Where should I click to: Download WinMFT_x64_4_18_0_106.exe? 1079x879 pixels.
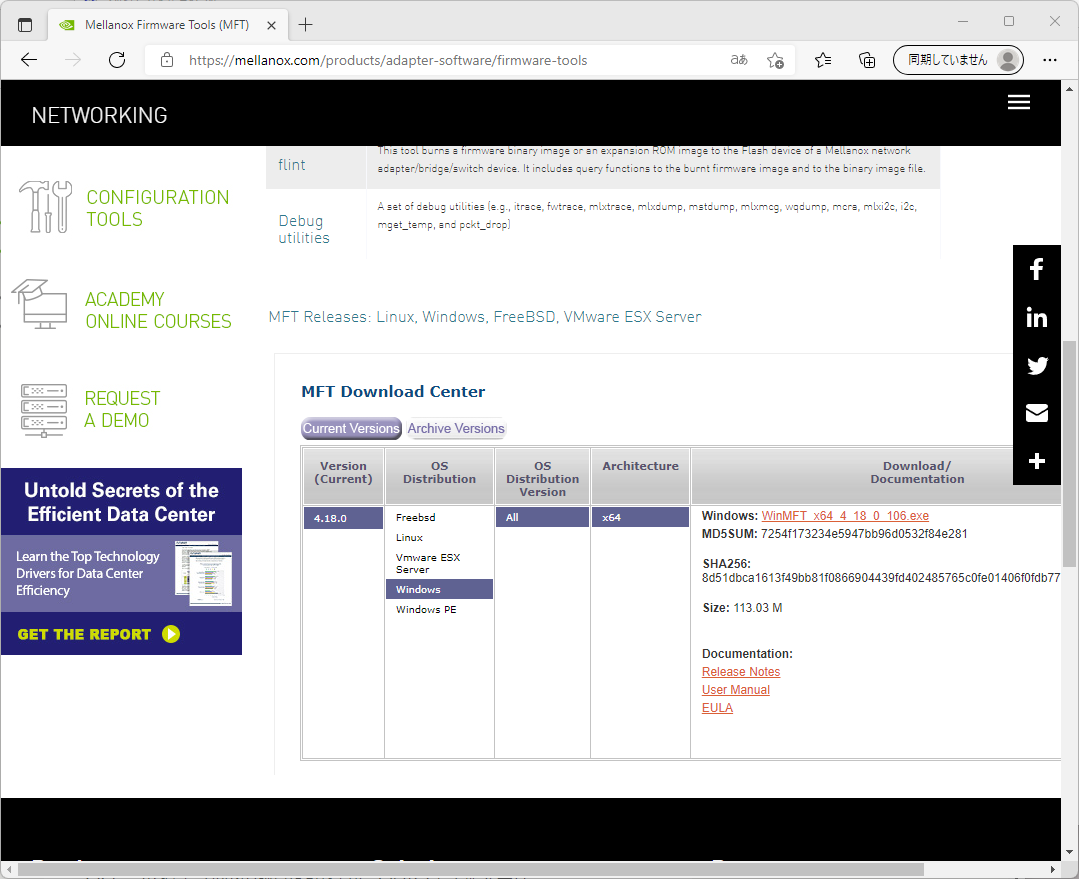845,516
